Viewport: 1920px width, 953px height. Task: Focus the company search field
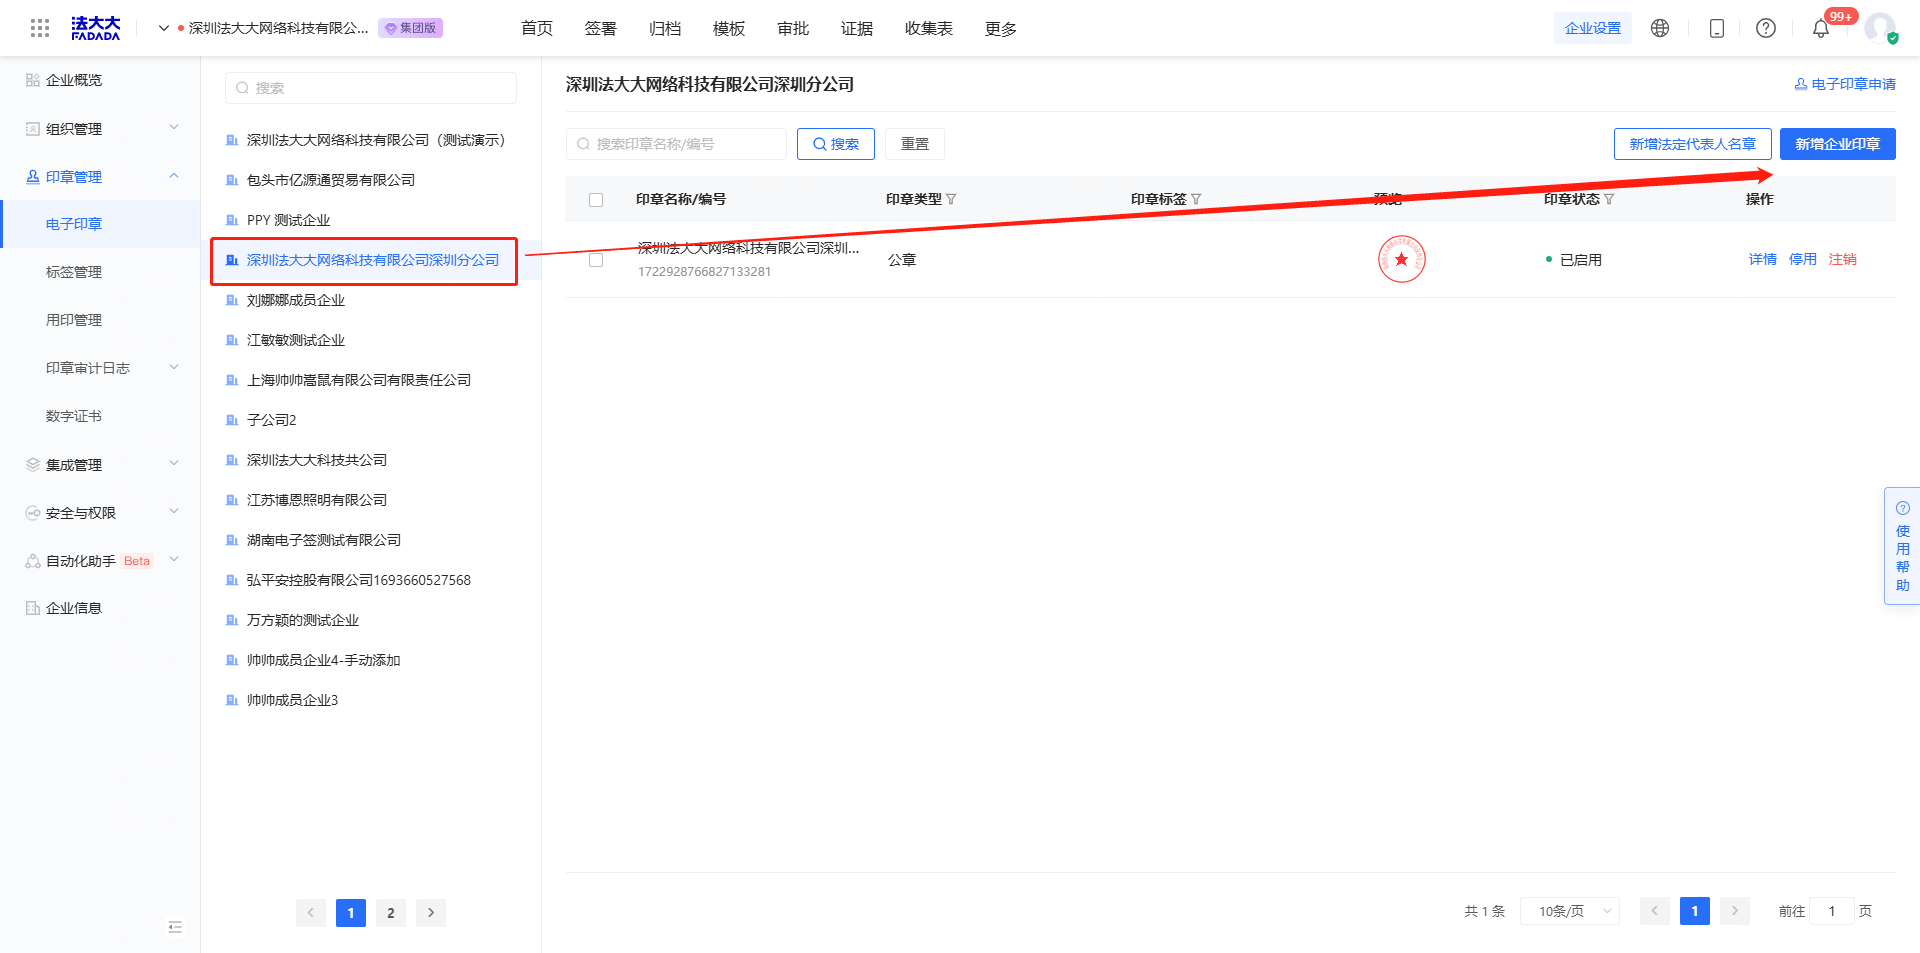[x=371, y=88]
